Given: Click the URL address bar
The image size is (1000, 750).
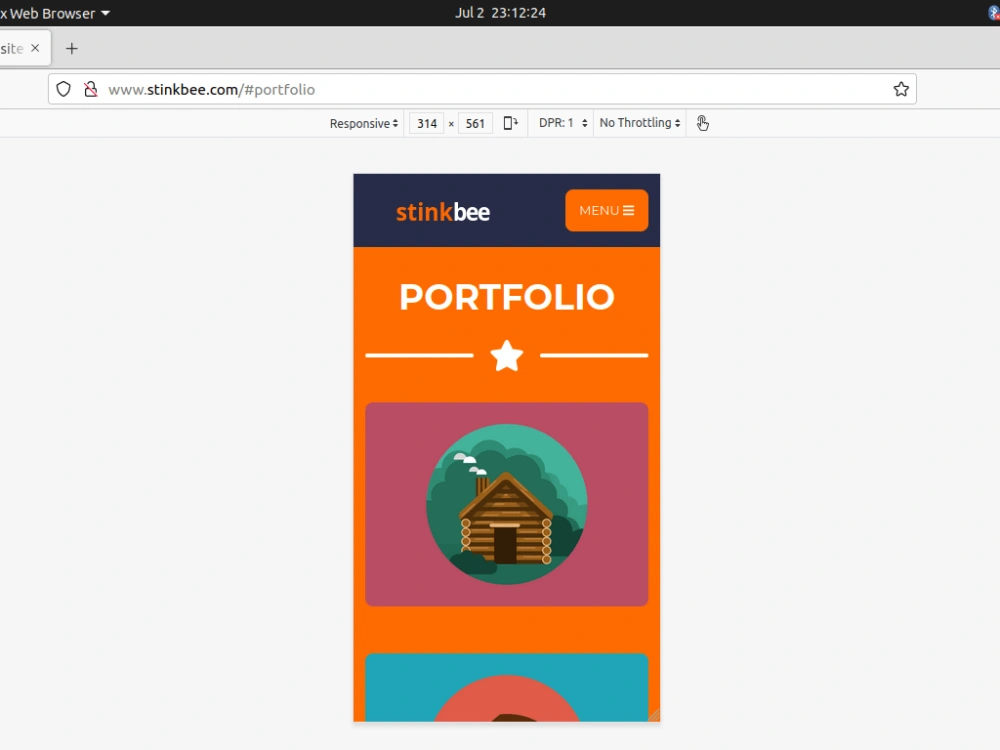Looking at the screenshot, I should tap(482, 89).
